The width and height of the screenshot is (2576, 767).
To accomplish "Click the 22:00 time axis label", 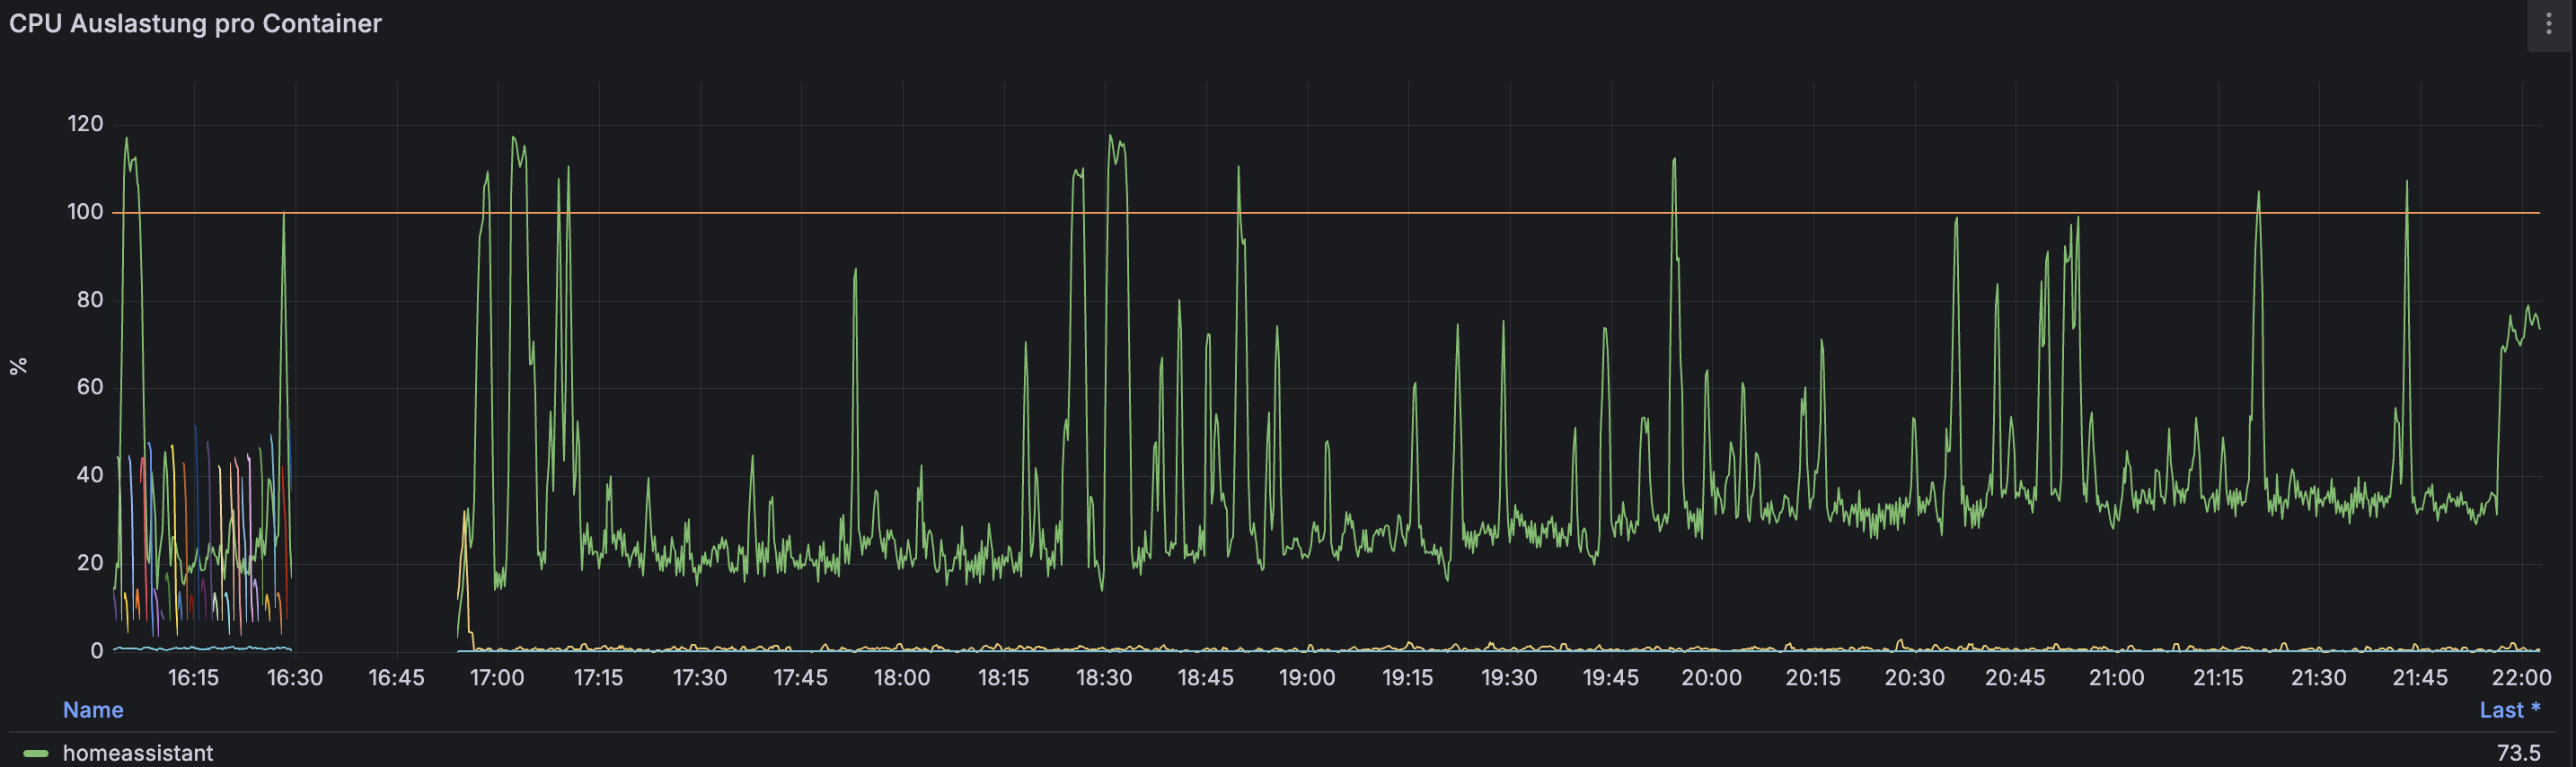I will click(2521, 678).
